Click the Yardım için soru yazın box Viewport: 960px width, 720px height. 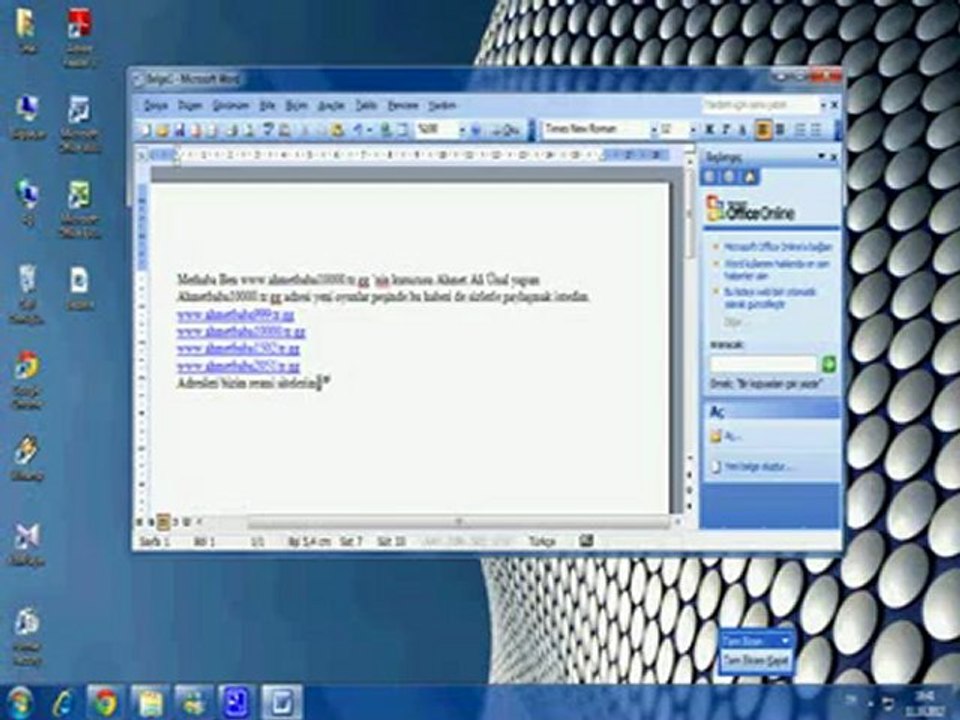click(x=759, y=105)
